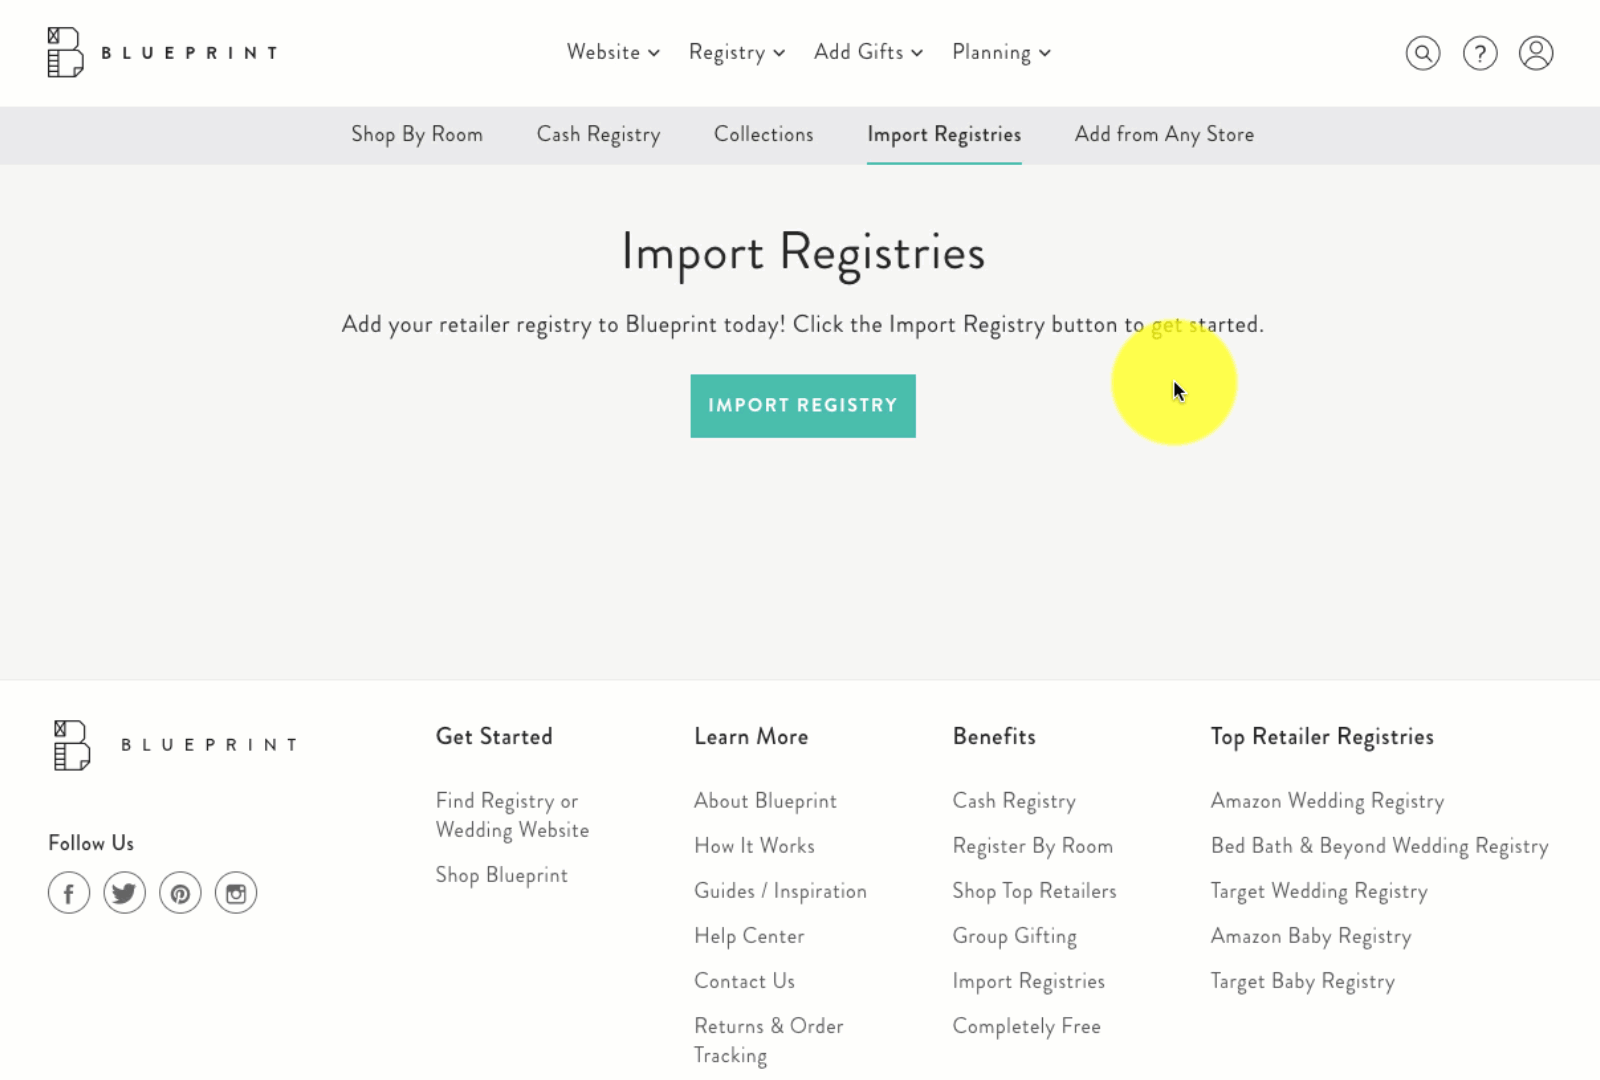This screenshot has height=1080, width=1600.
Task: Open the Amazon Baby Registry link
Action: 1311,936
